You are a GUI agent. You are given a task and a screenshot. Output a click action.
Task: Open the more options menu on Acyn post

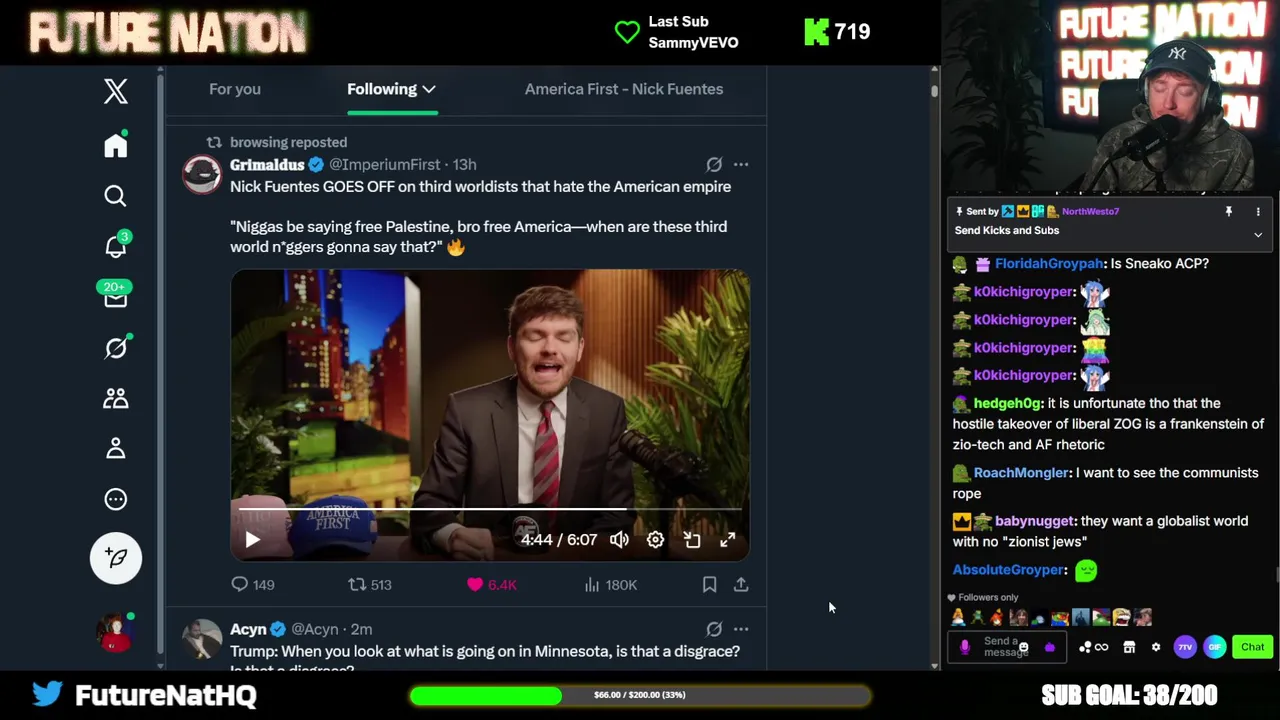pos(741,629)
